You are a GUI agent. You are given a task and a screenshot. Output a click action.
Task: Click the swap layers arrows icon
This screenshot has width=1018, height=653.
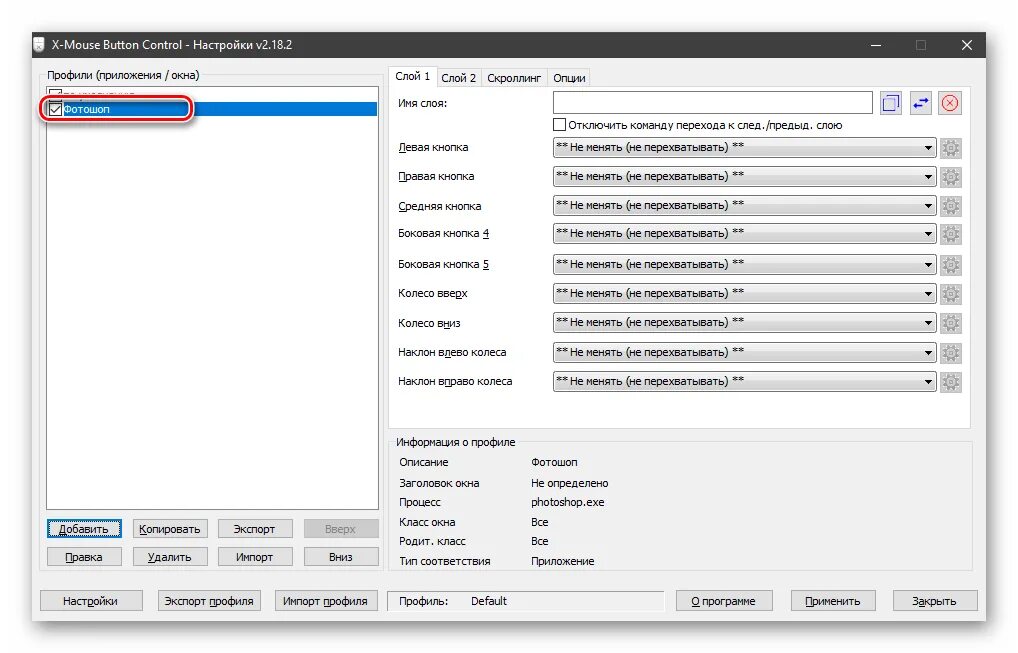coord(921,103)
